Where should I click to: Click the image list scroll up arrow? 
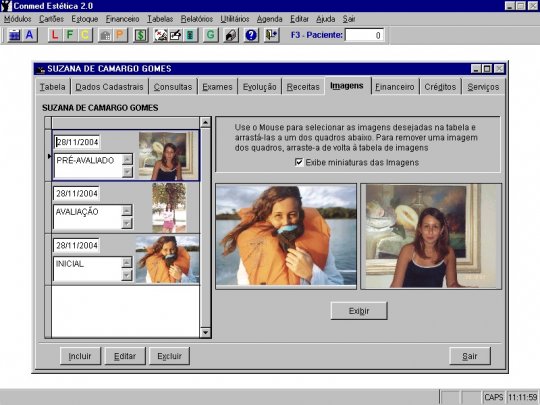(205, 122)
